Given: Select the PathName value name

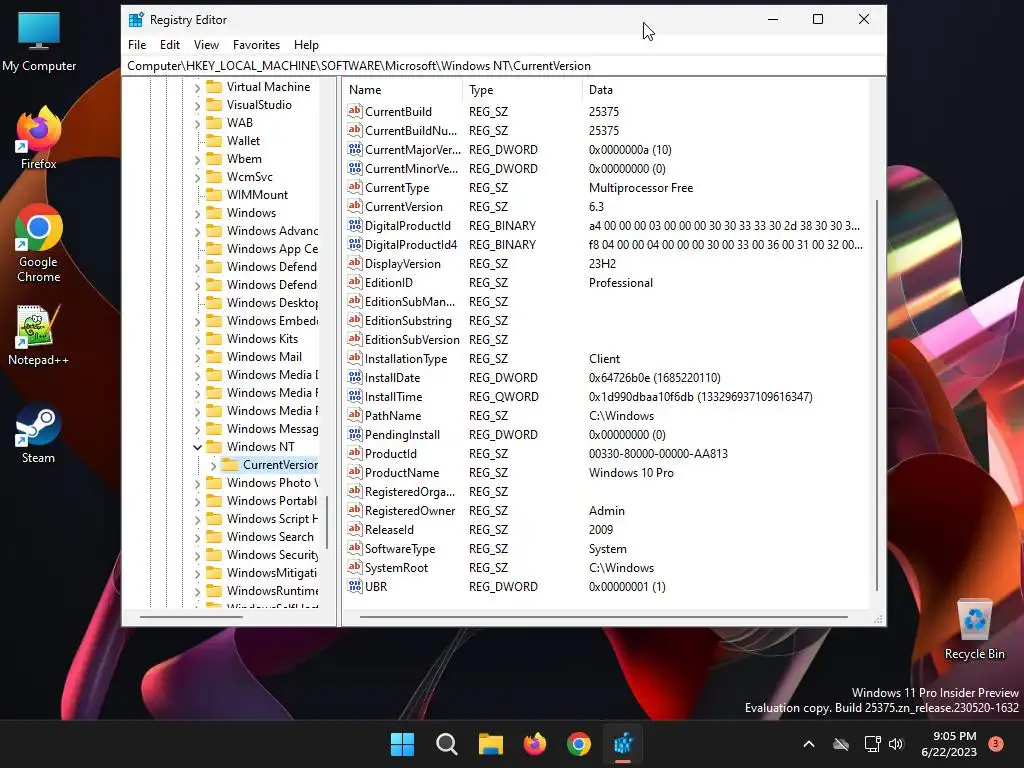Looking at the screenshot, I should click(x=393, y=415).
